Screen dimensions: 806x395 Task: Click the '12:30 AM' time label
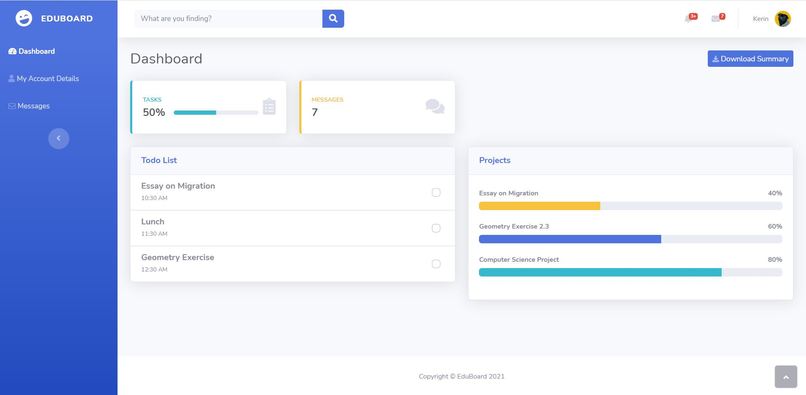154,270
